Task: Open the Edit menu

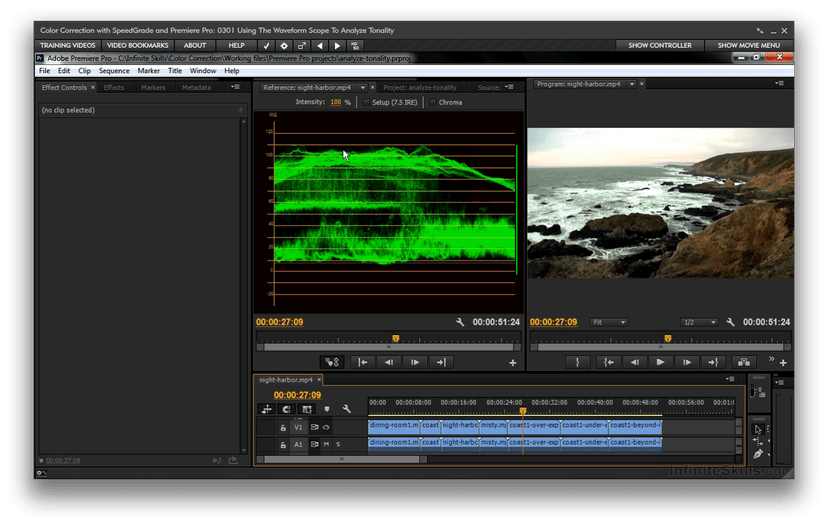Action: pyautogui.click(x=64, y=71)
